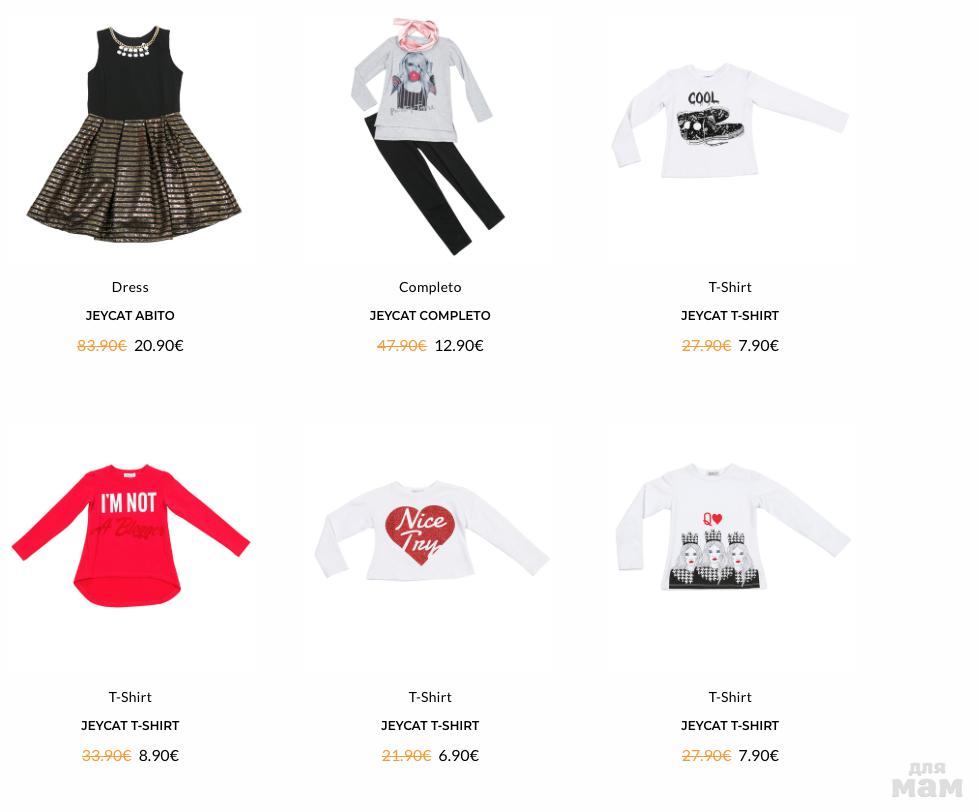Open JEYCAT T-SHIRT link under COOL shirt
The width and height of the screenshot is (978, 812).
pos(730,316)
